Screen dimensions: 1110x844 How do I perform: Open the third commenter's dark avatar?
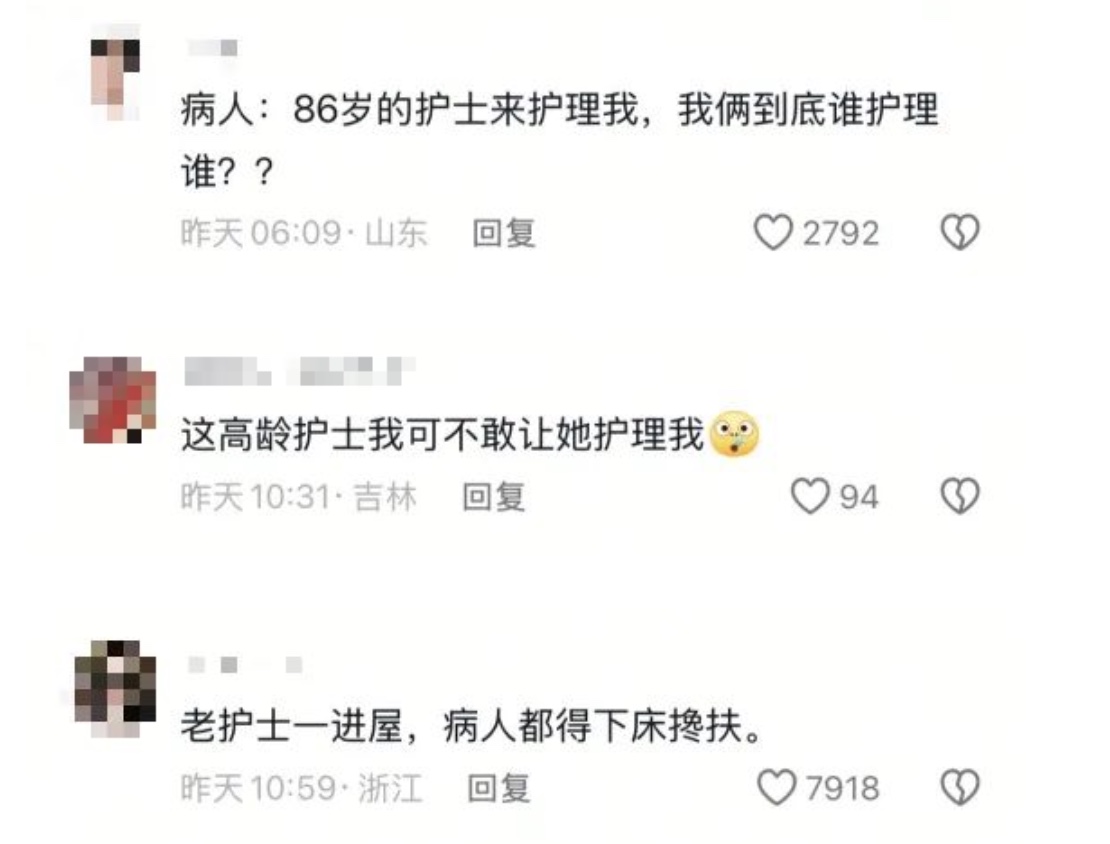click(115, 688)
